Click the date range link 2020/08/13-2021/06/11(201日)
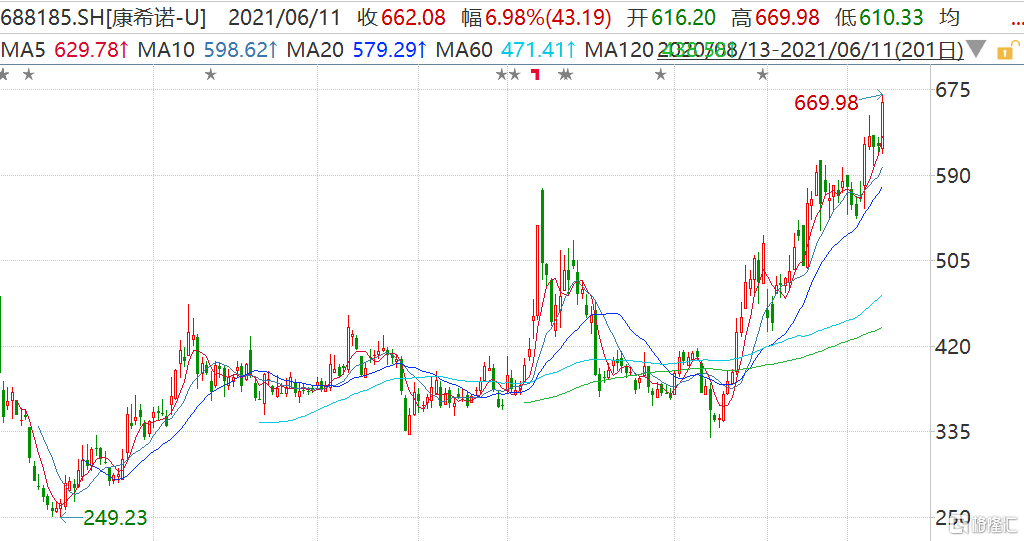This screenshot has width=1024, height=541. [810, 50]
